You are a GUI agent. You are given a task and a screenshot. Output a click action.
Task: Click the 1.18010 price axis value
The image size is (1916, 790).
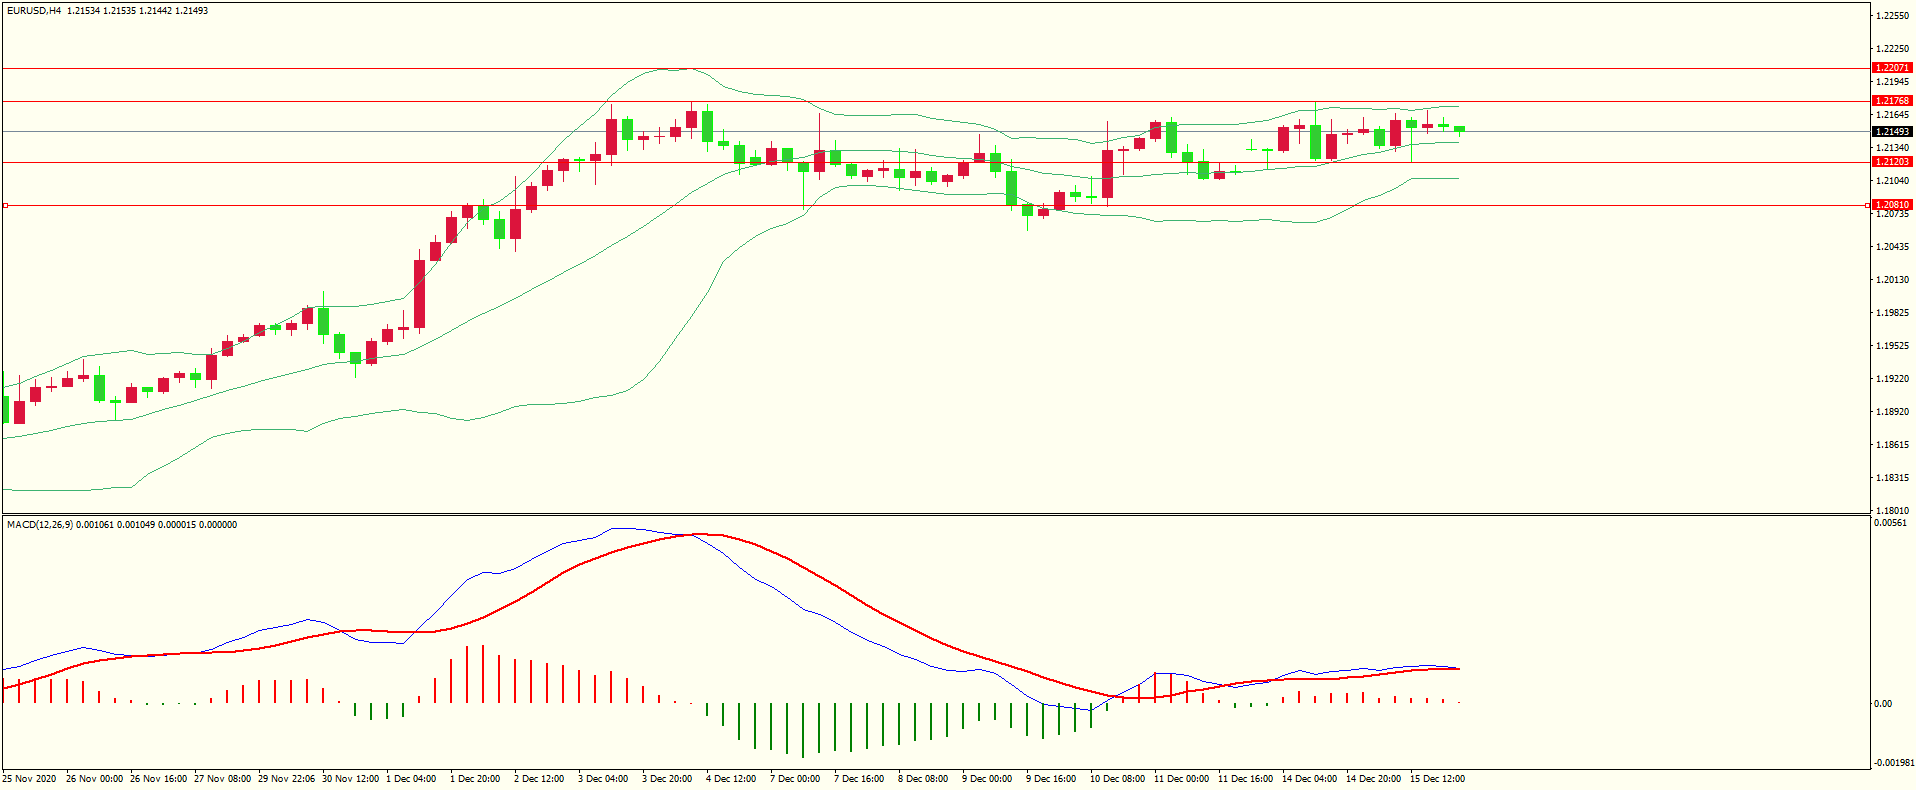[x=1893, y=511]
